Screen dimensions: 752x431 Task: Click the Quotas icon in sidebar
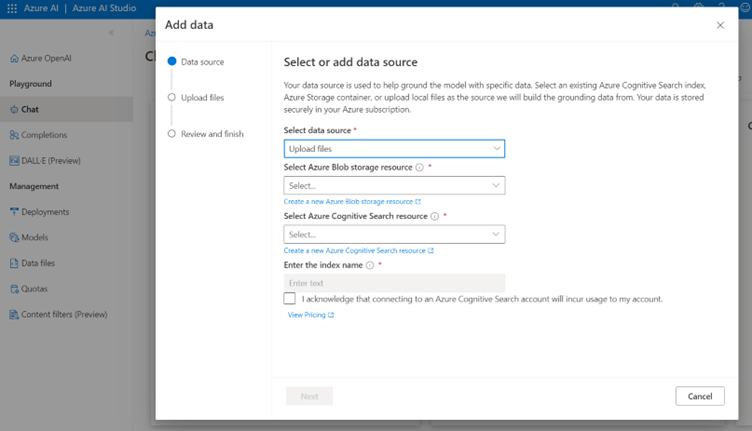point(14,289)
